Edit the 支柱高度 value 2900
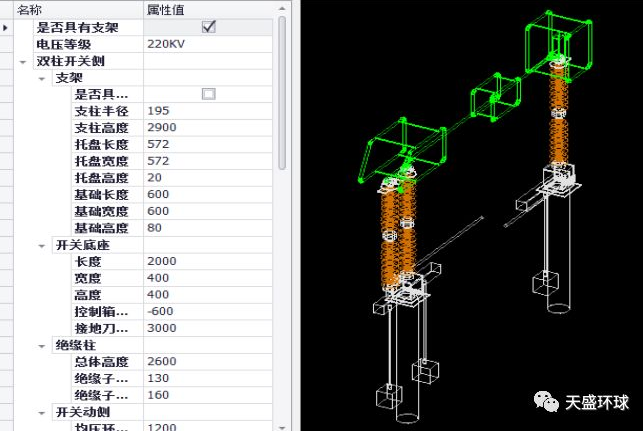Screen dimensions: 643x431 tap(208, 128)
